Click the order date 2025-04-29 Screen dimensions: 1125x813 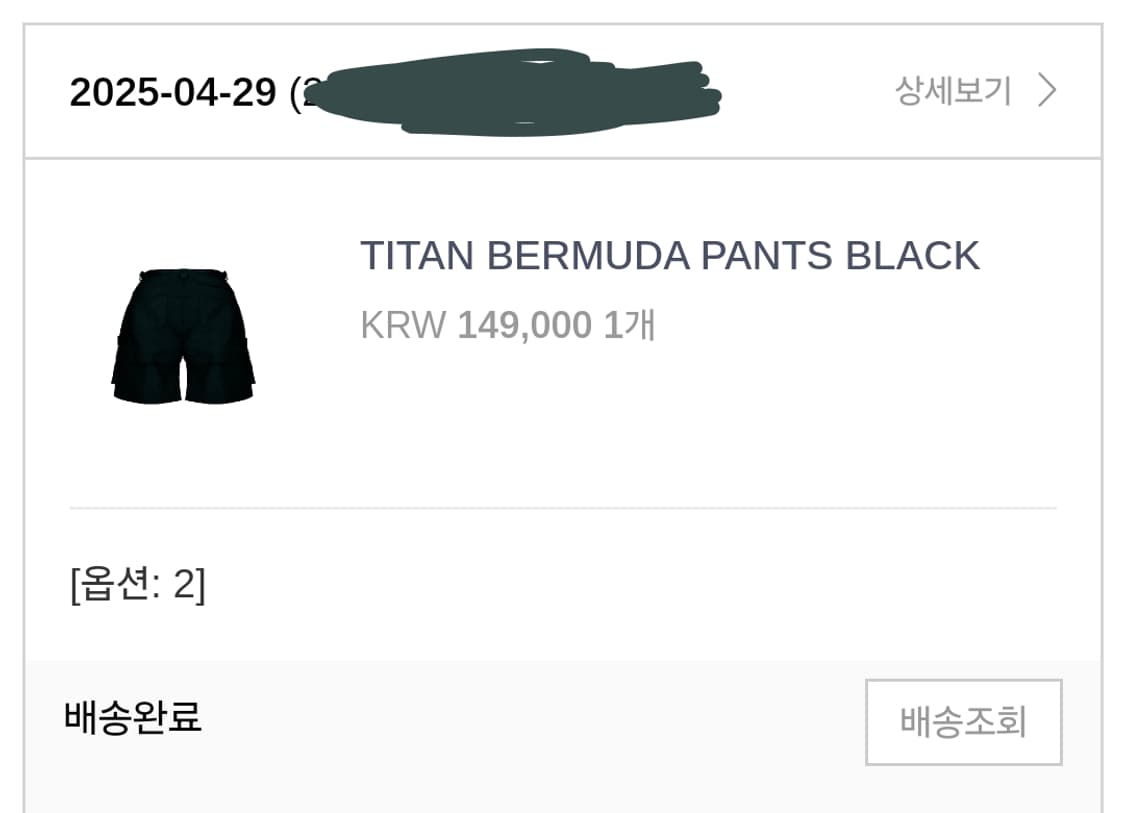coord(172,92)
